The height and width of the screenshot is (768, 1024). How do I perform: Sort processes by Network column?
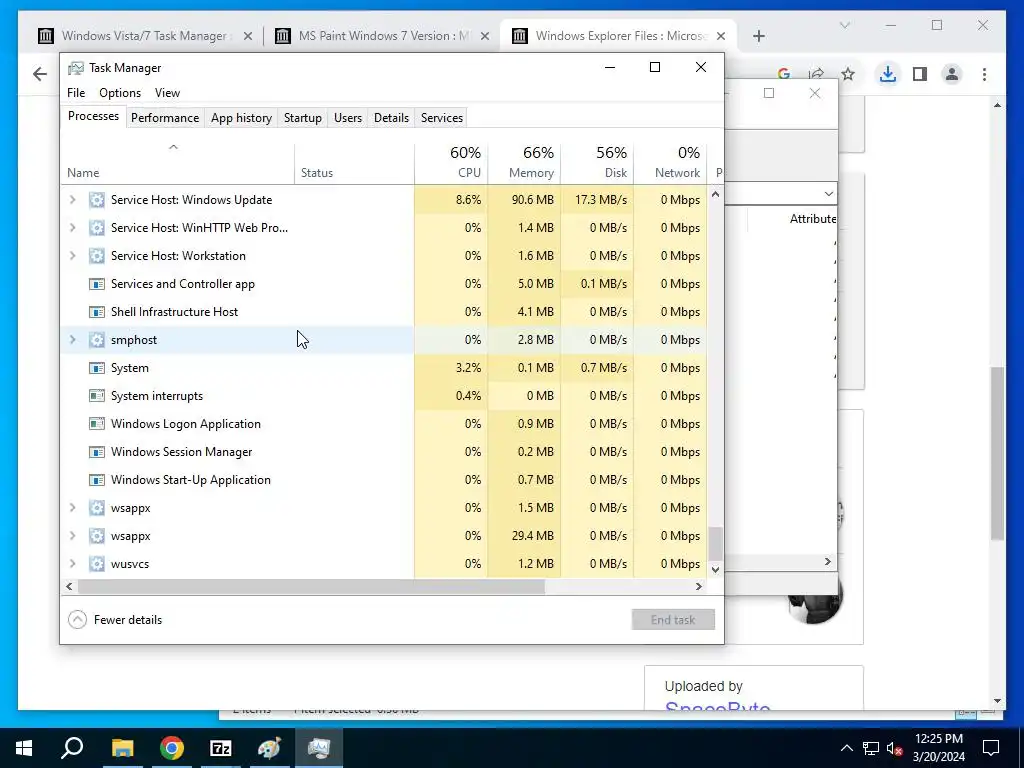click(x=670, y=163)
